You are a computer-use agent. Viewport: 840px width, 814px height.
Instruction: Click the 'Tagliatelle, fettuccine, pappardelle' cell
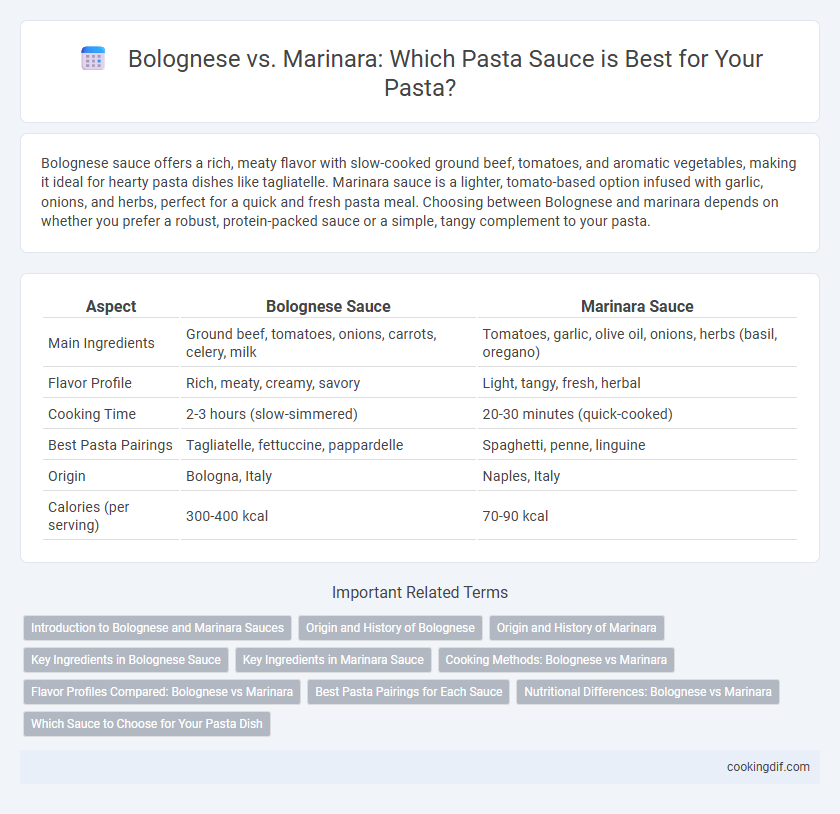tap(328, 445)
